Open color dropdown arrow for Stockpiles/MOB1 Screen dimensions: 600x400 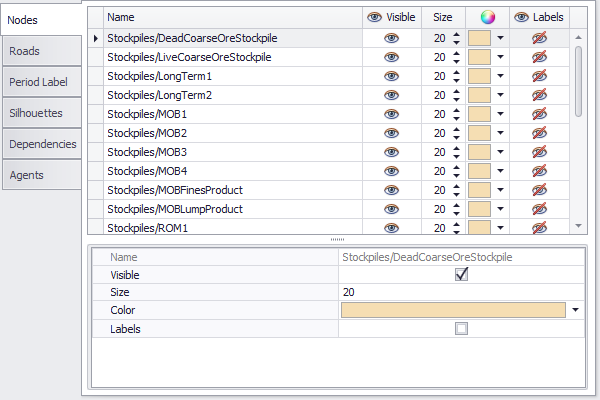click(500, 114)
